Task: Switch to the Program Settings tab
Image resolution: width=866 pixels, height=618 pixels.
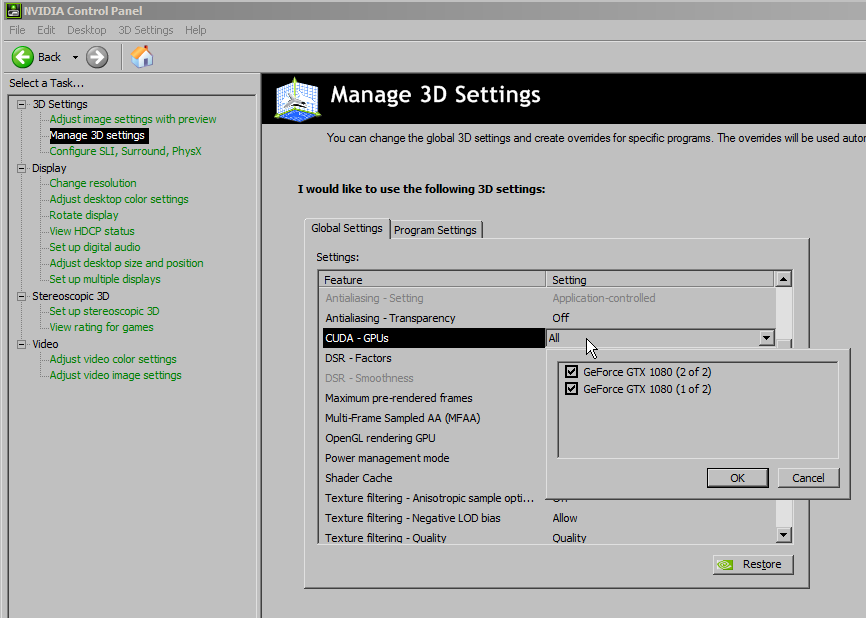Action: point(435,229)
